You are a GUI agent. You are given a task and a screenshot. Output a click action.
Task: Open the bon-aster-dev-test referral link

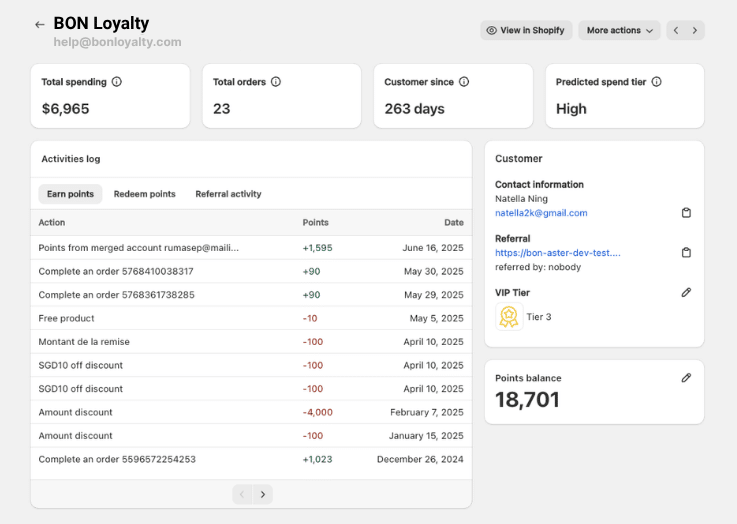point(557,253)
